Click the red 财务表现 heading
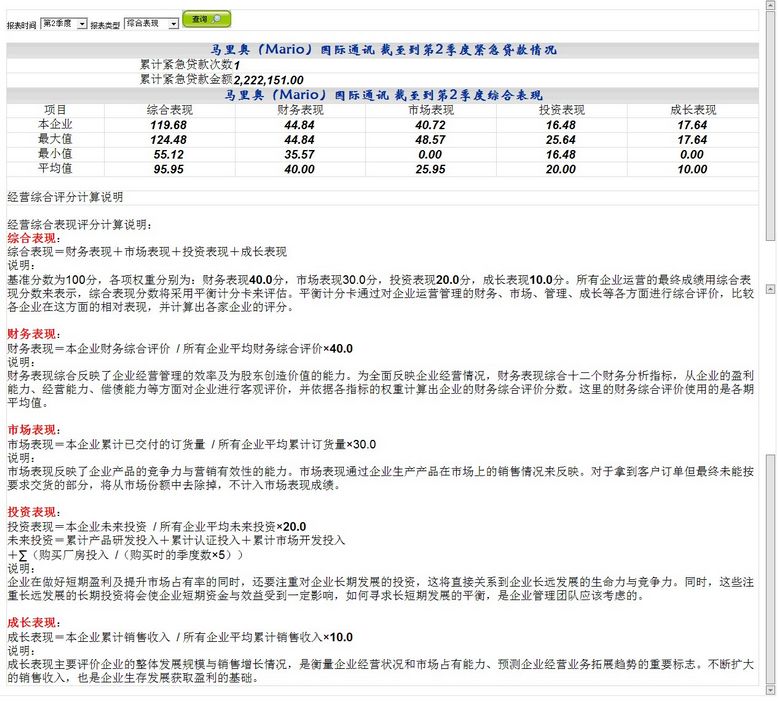 coord(32,334)
